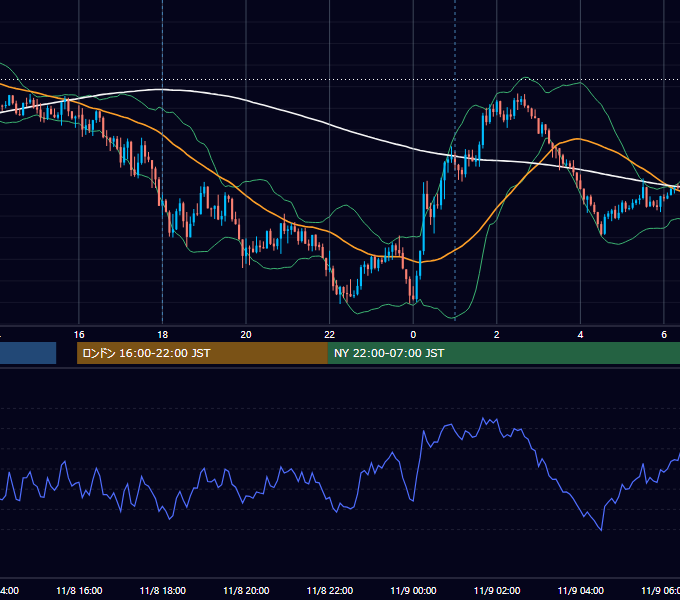Click the '2' hour label on chart axis

click(497, 335)
